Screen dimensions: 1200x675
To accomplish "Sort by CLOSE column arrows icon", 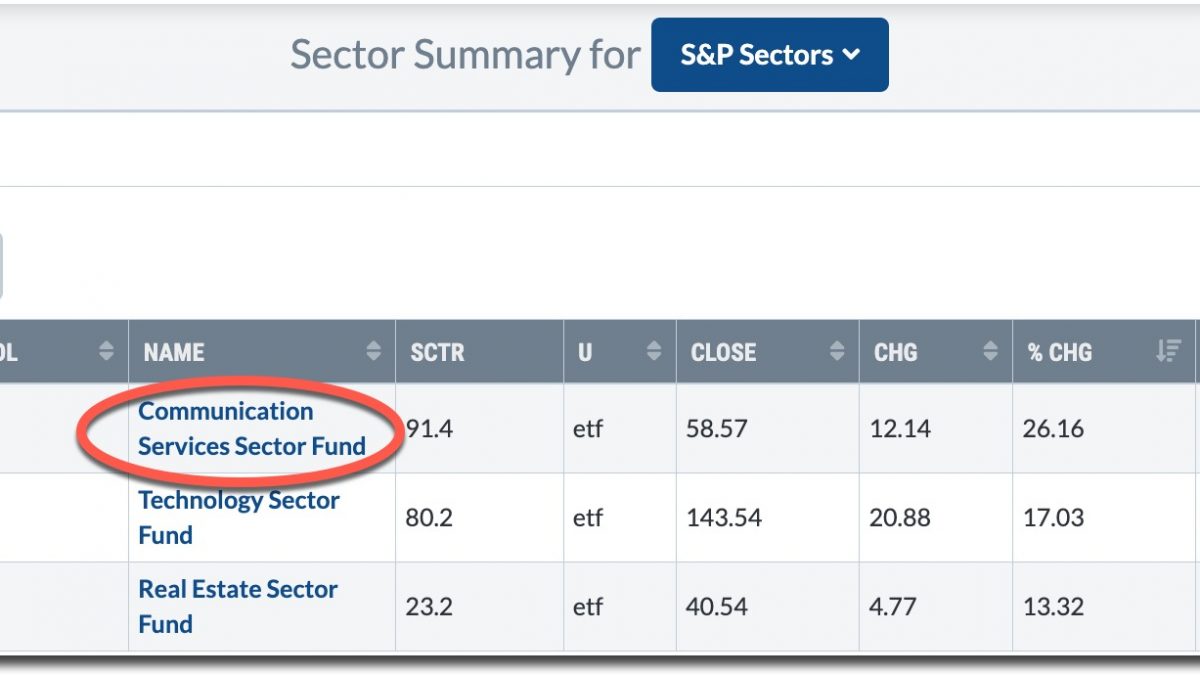I will pos(837,352).
